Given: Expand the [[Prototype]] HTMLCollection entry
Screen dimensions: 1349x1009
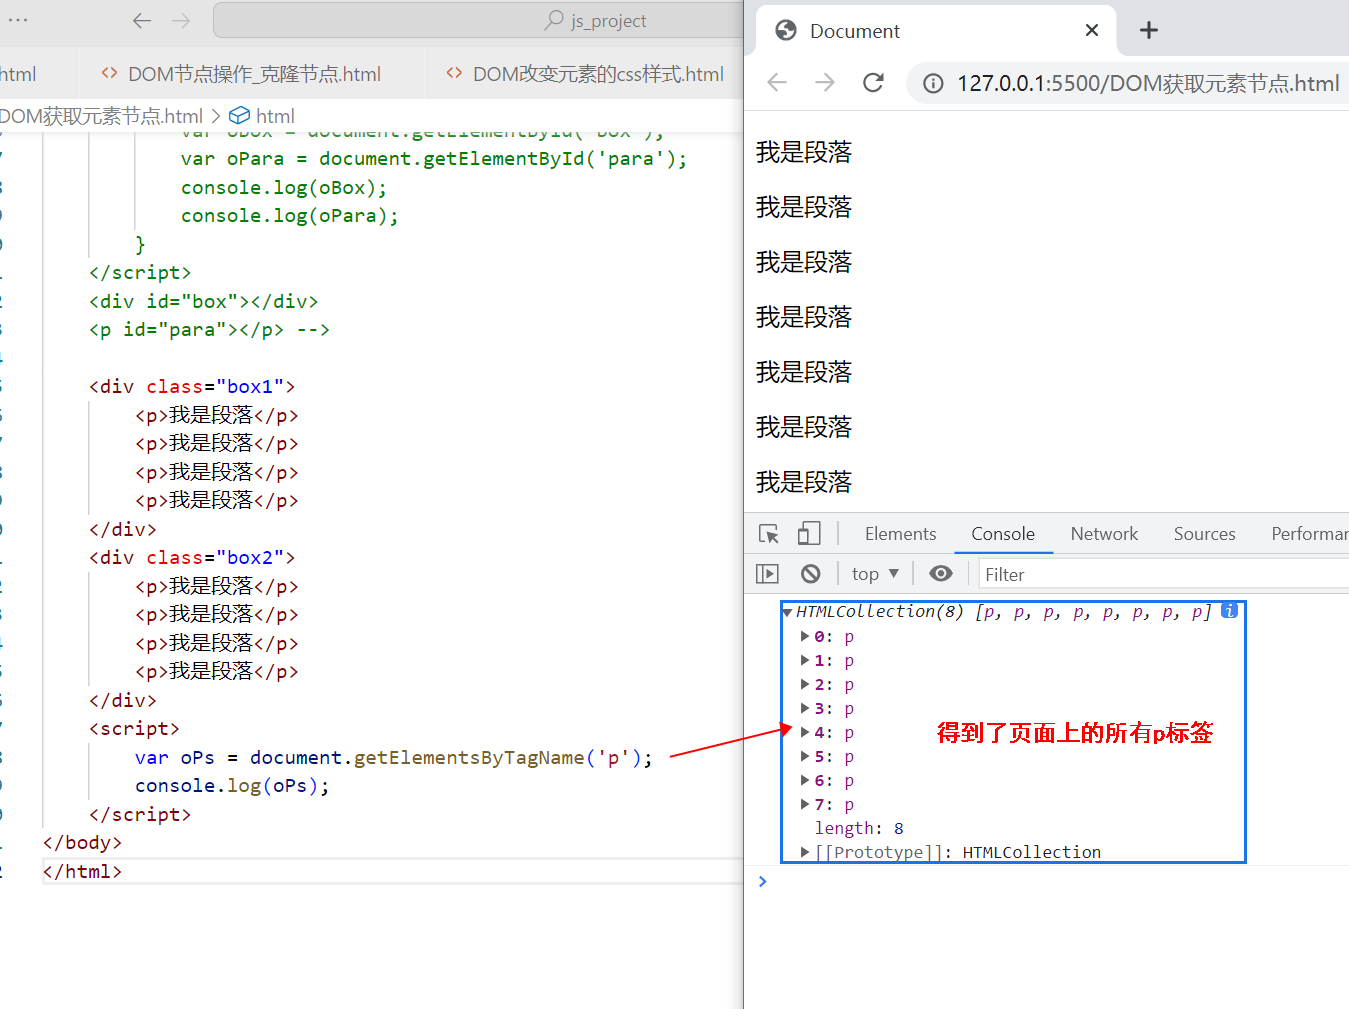Looking at the screenshot, I should click(805, 852).
